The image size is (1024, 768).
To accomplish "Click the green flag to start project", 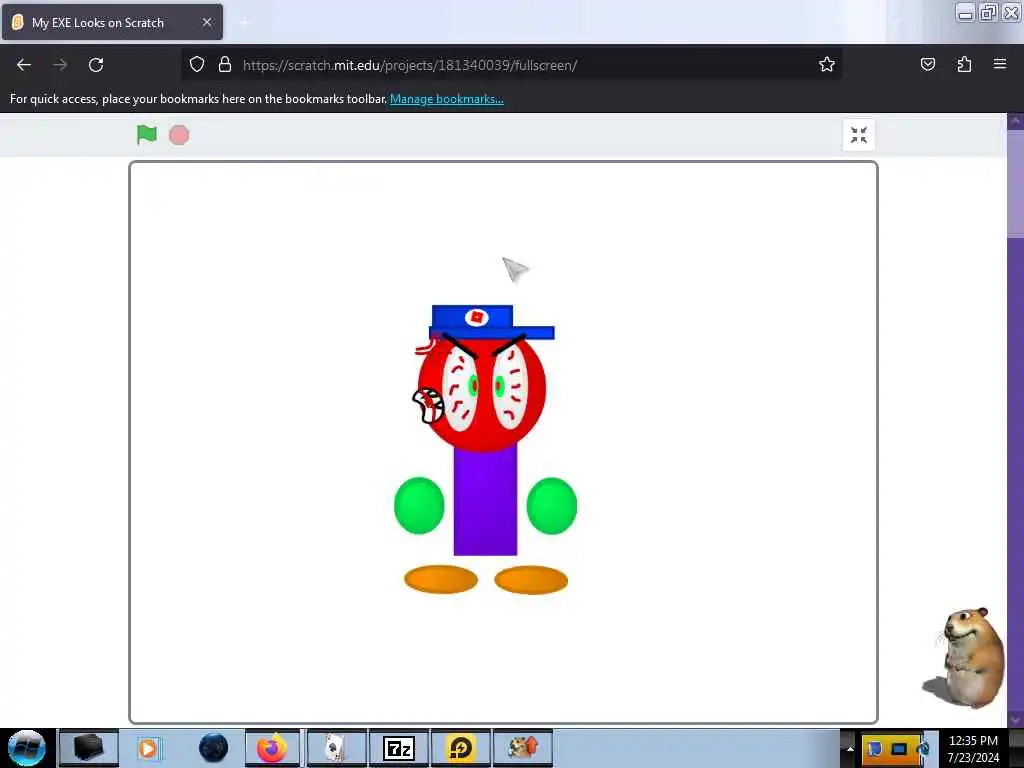I will [x=146, y=135].
